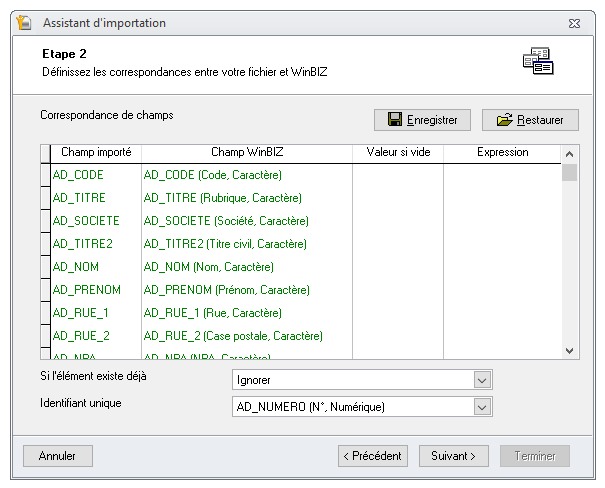
Task: Click Expression cell for AD_TITRE row
Action: click(502, 198)
